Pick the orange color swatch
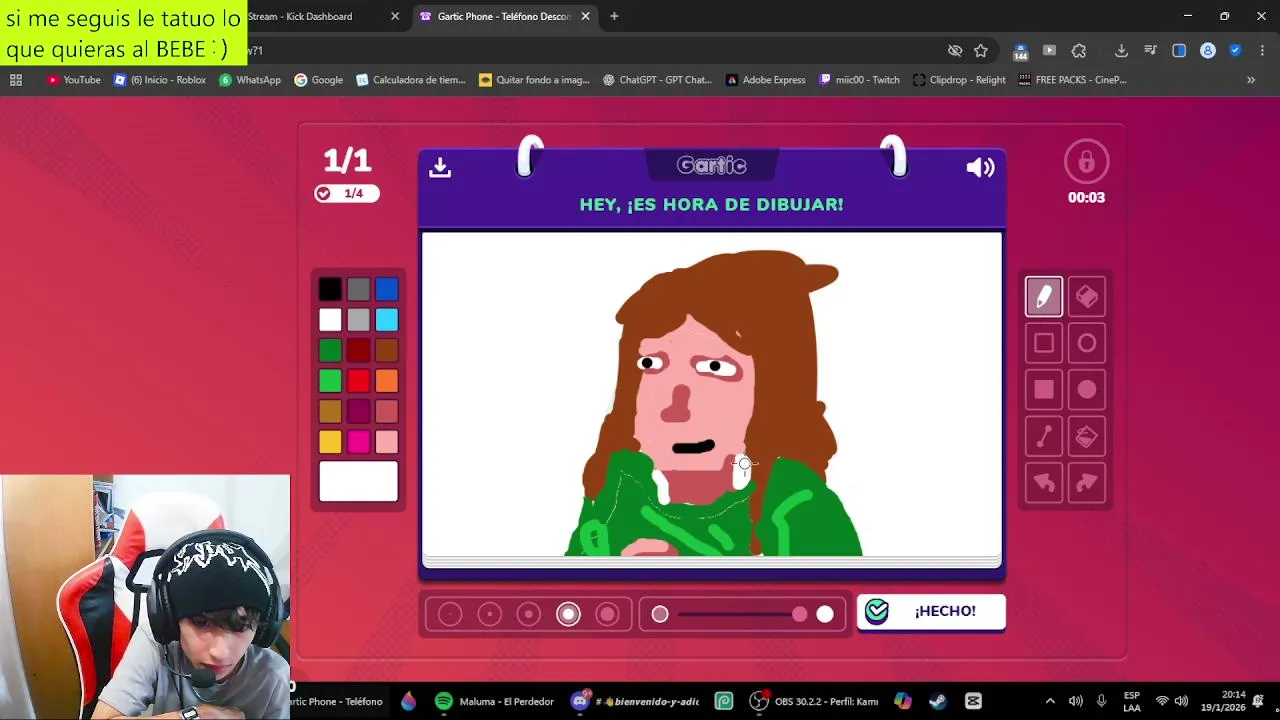Viewport: 1280px width, 720px height. coord(387,381)
